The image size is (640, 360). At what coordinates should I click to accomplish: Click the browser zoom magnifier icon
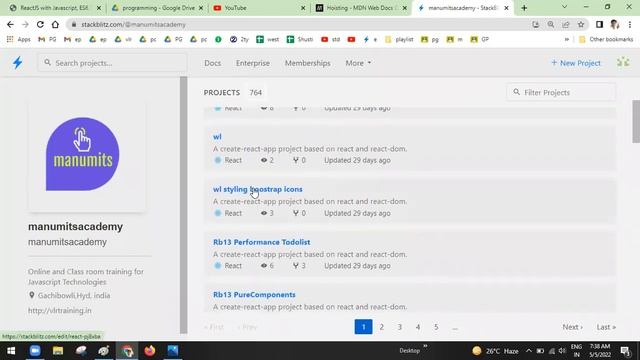(x=551, y=24)
